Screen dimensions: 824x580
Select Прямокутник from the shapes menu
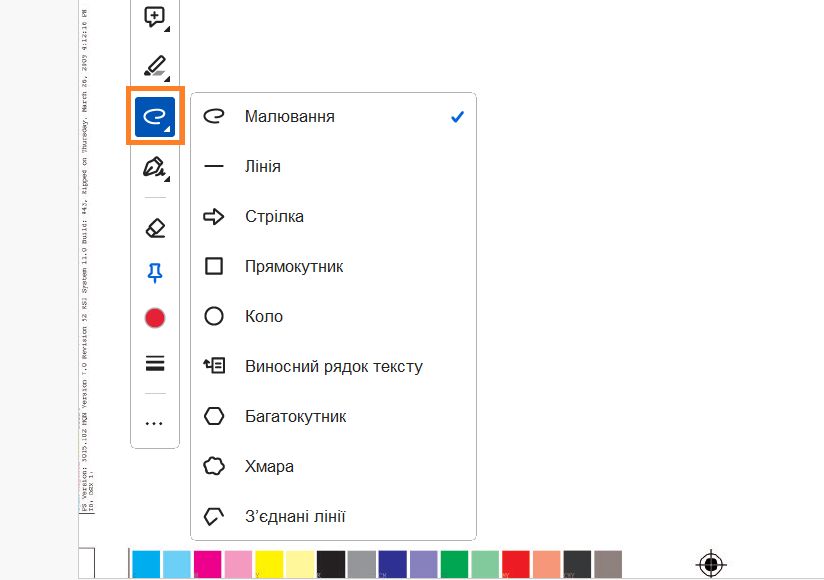[294, 266]
